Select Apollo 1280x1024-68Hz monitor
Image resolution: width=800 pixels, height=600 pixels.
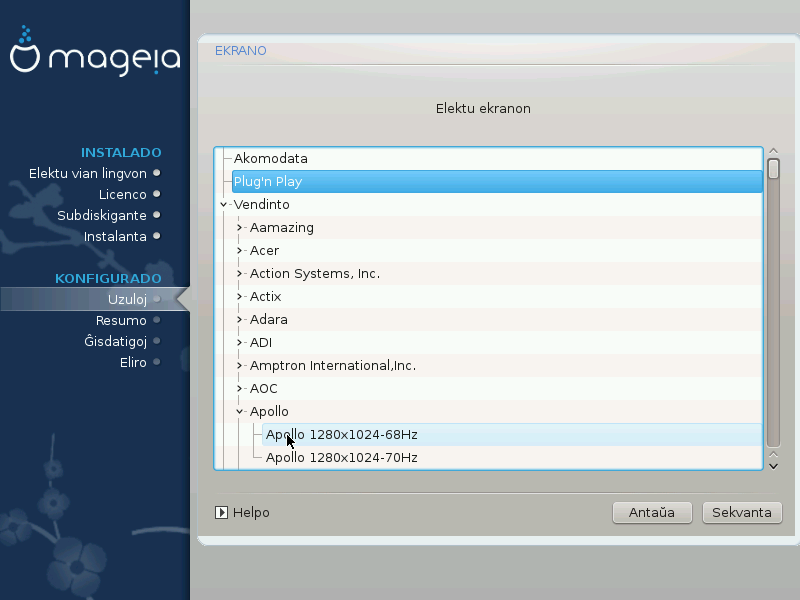[x=512, y=435]
